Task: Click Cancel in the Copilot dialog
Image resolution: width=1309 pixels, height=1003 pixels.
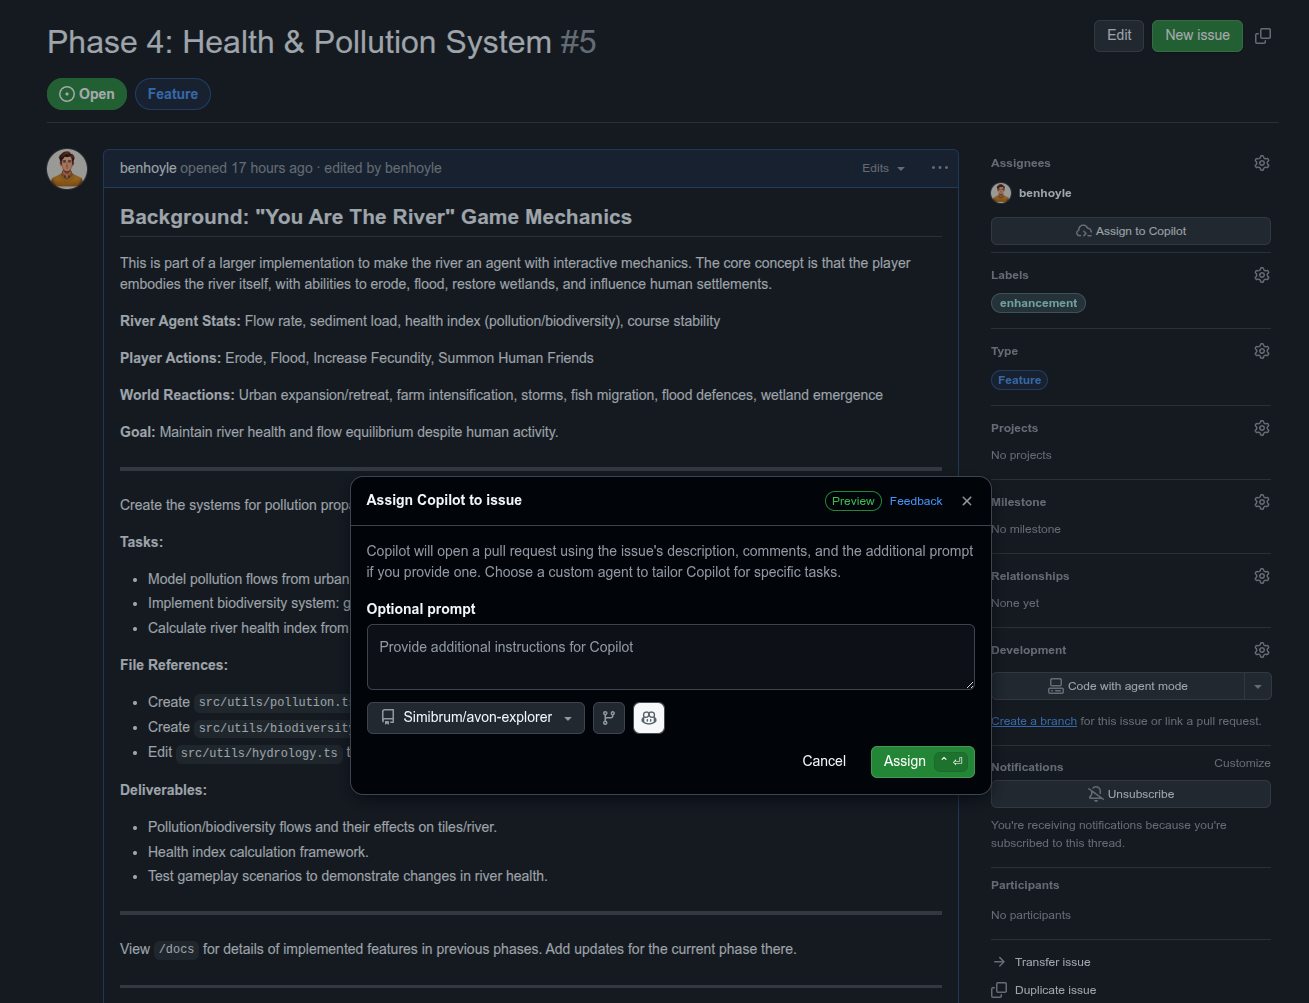Action: coord(823,761)
